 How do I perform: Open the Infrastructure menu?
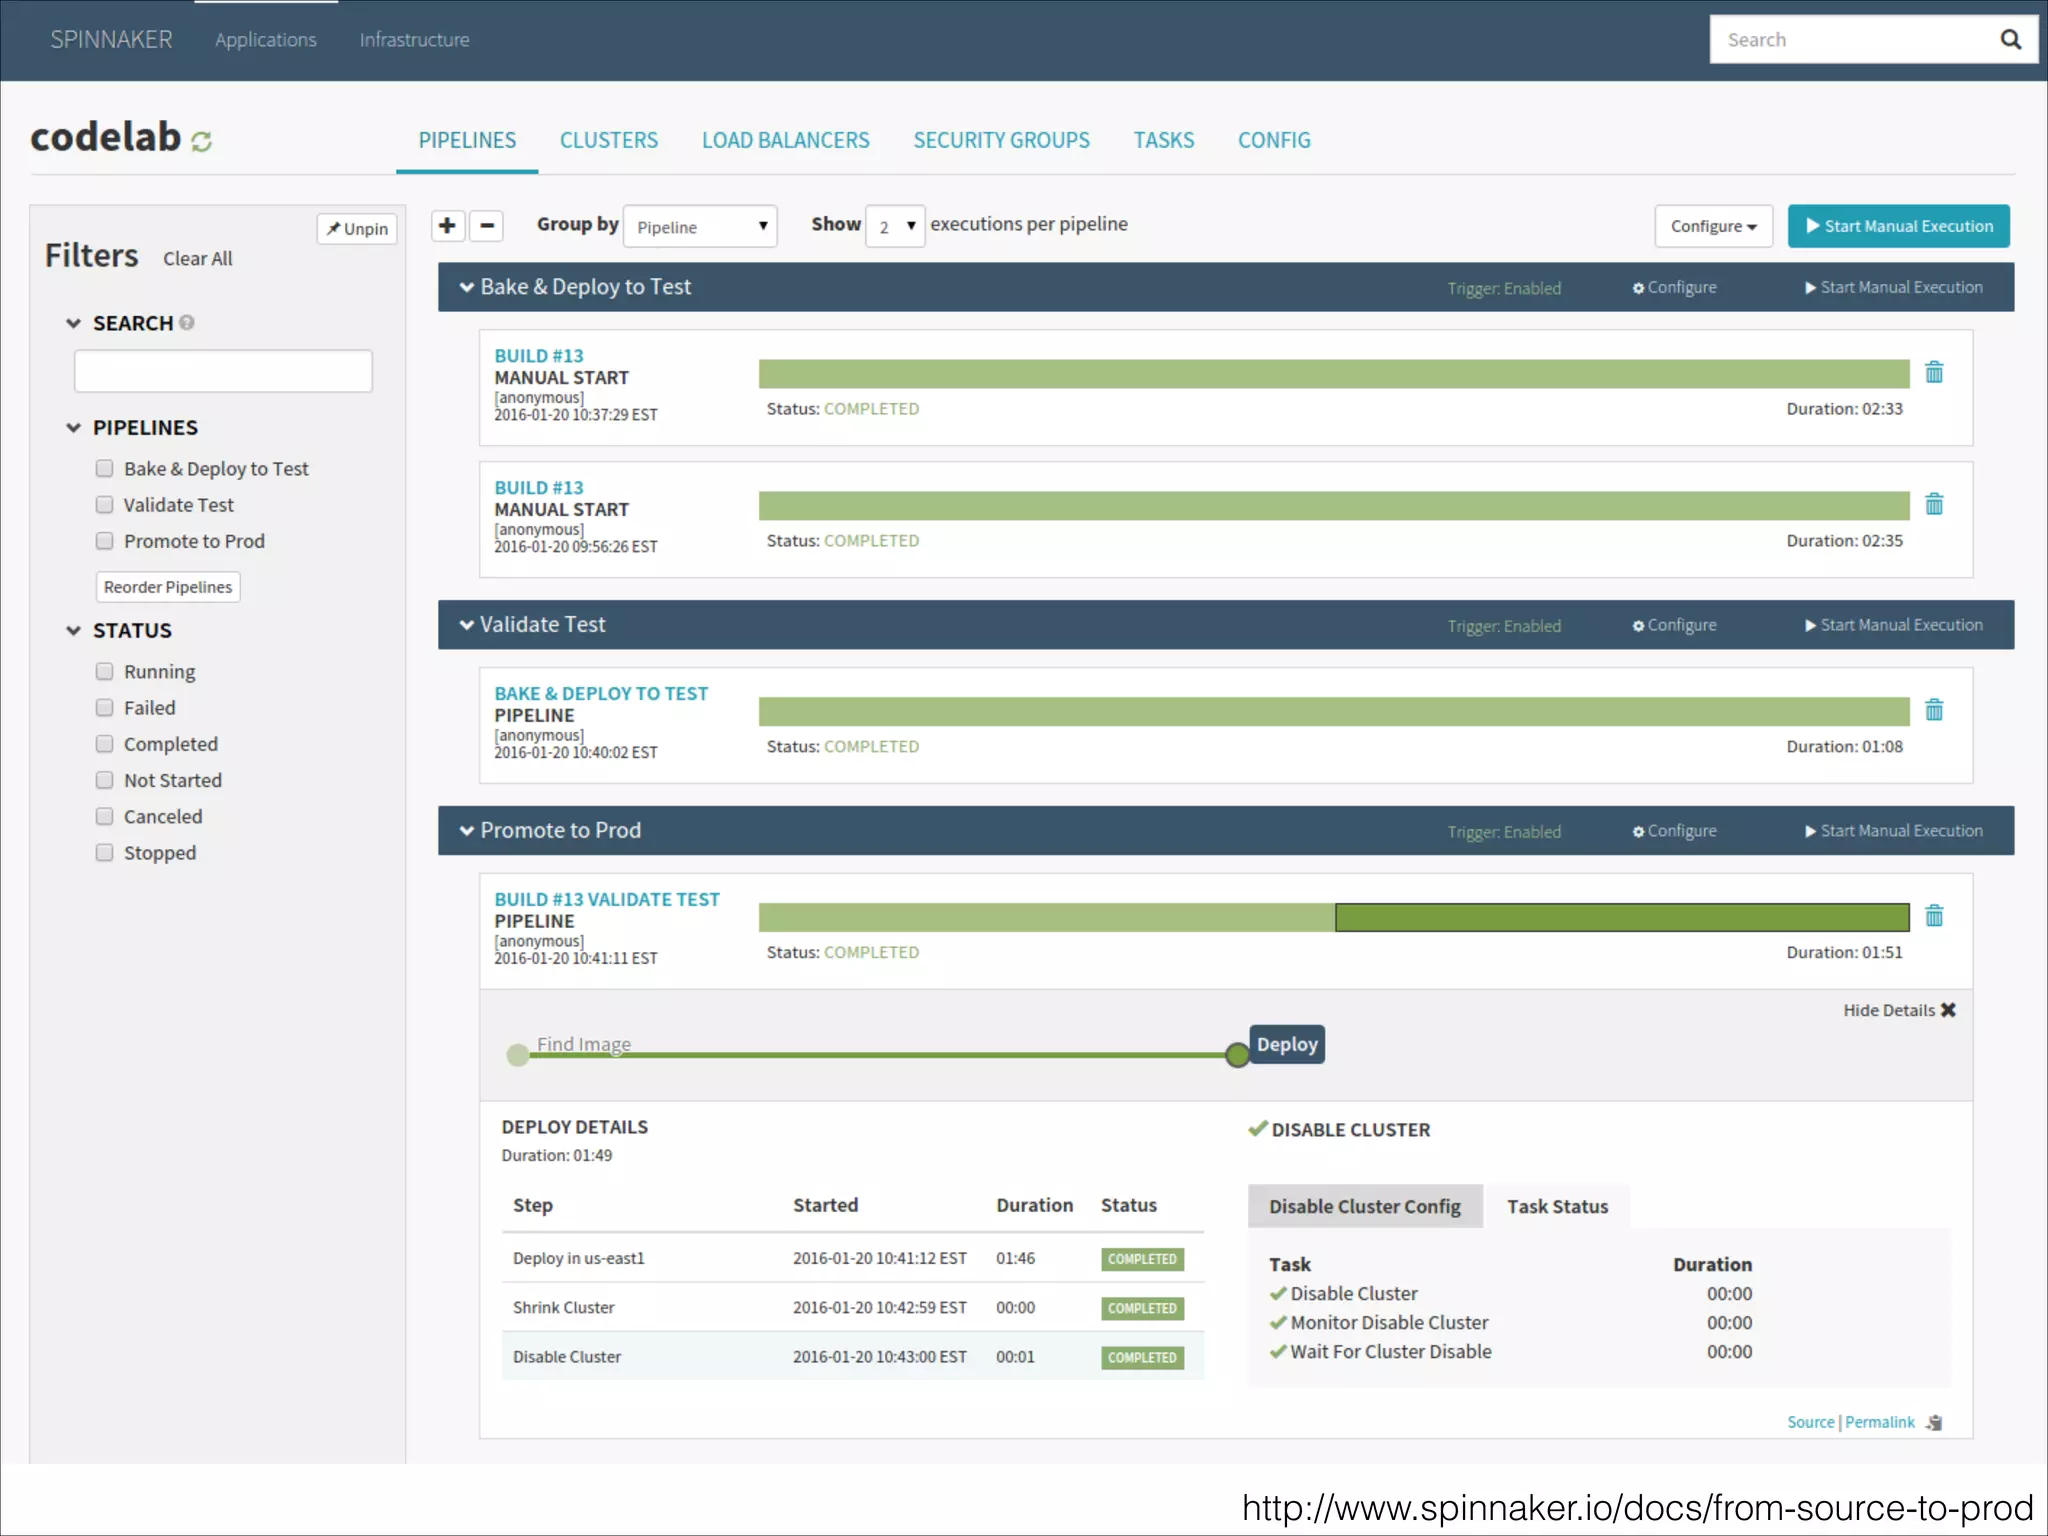coord(414,40)
